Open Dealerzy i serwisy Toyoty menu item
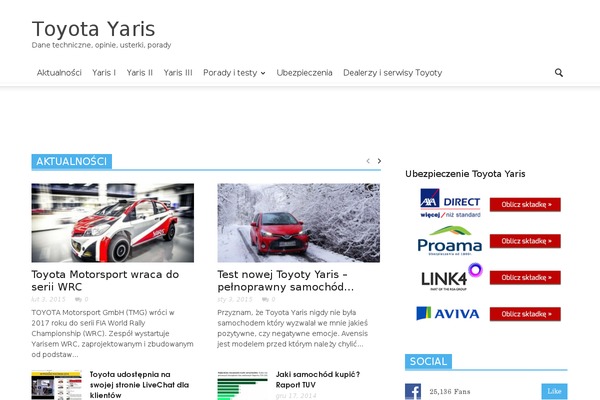The height and width of the screenshot is (400, 600). tap(393, 73)
